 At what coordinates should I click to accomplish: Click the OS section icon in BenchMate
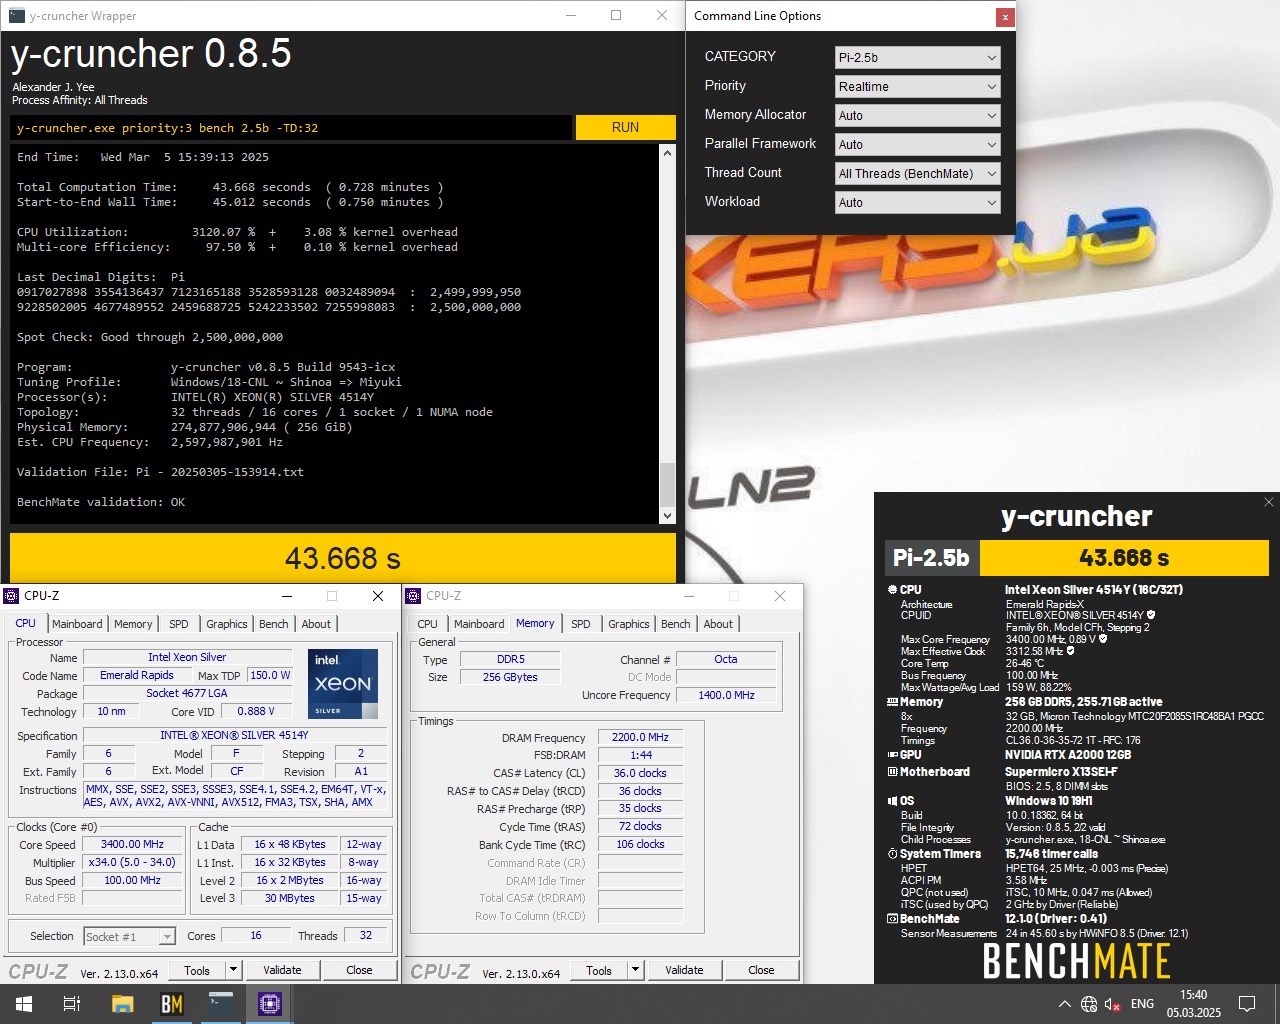coord(892,801)
